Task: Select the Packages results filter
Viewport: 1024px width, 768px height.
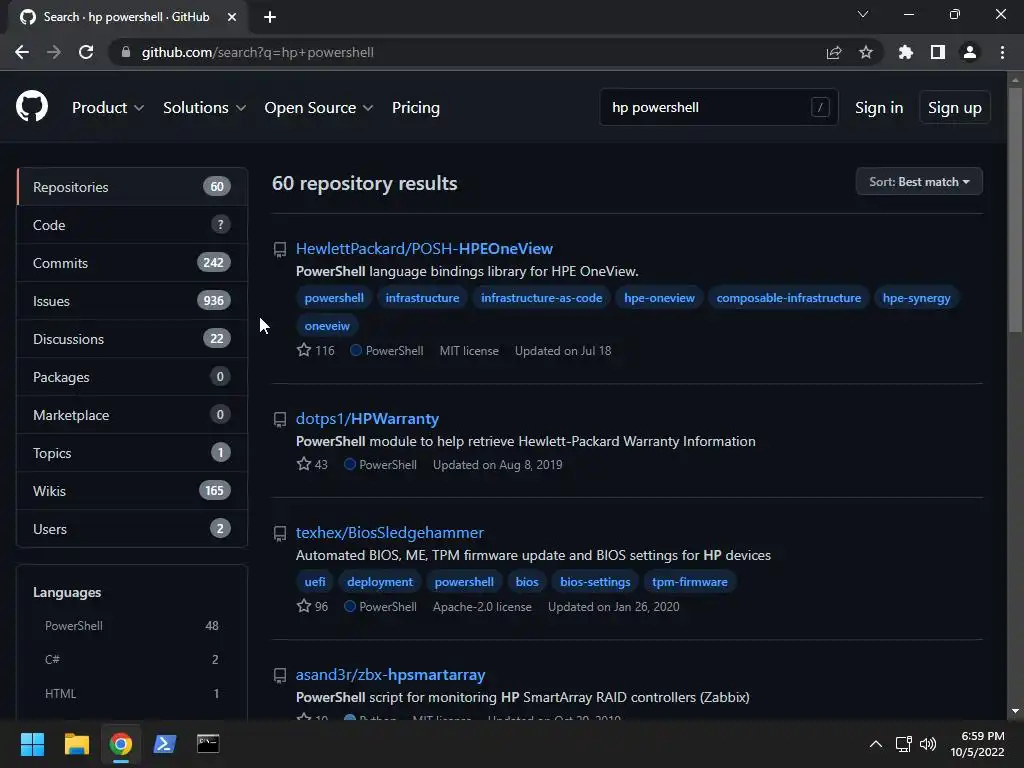Action: 132,377
